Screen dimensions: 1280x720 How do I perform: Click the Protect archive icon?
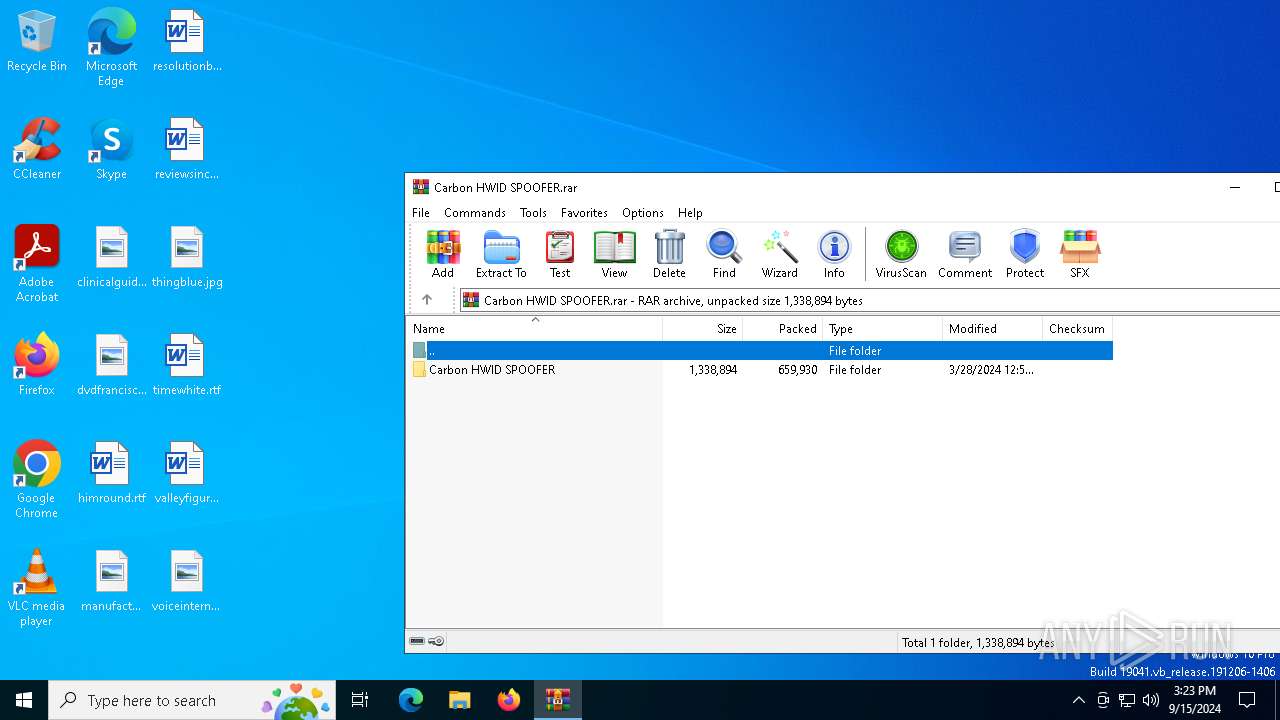click(x=1025, y=254)
